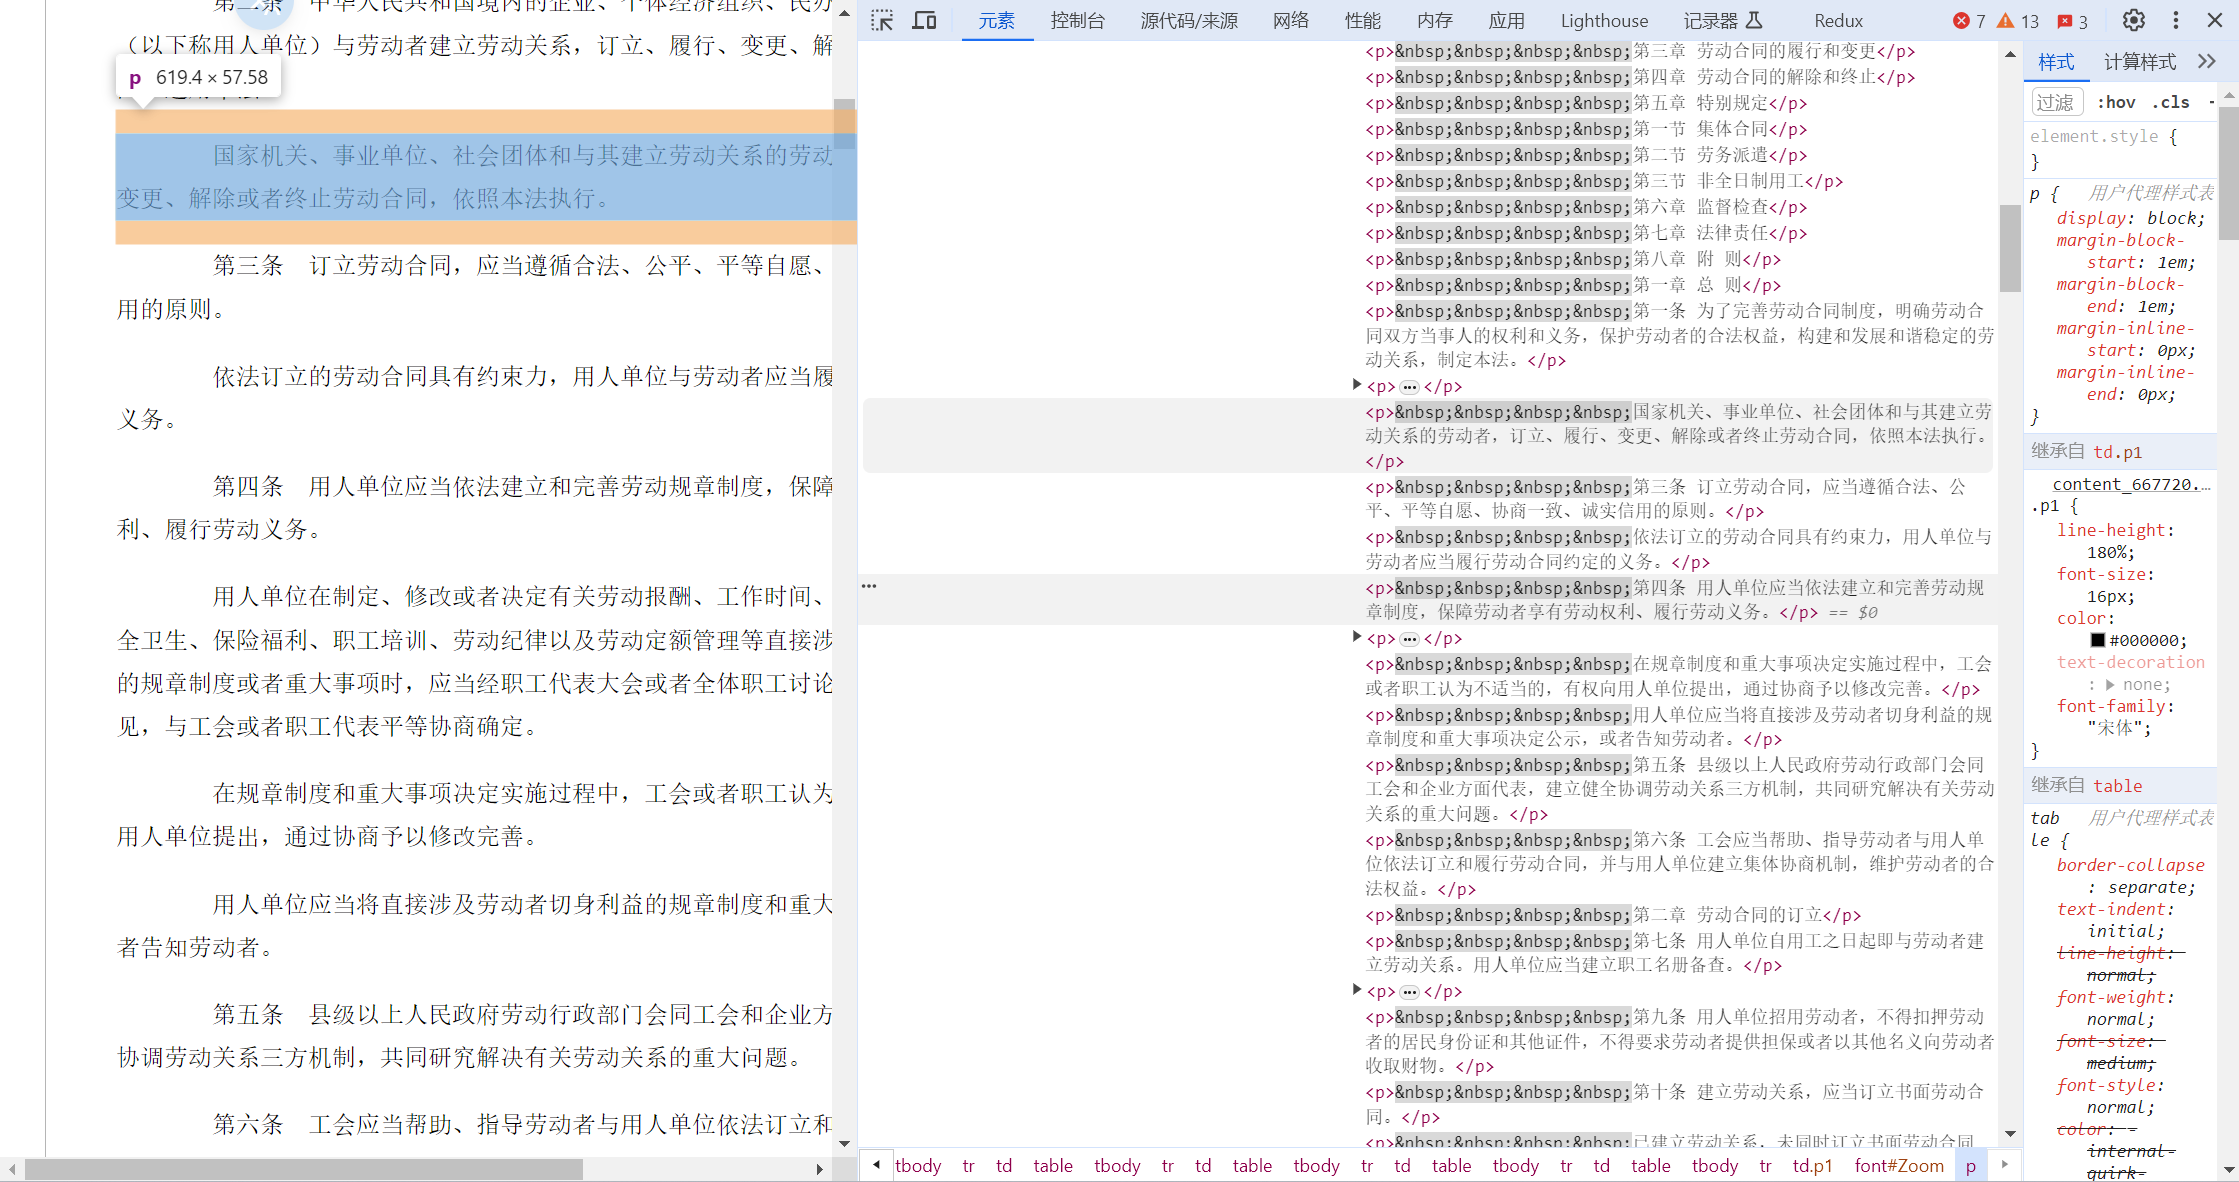Select the 第五条 p element node
This screenshot has height=1182, width=2239.
[x=1678, y=789]
